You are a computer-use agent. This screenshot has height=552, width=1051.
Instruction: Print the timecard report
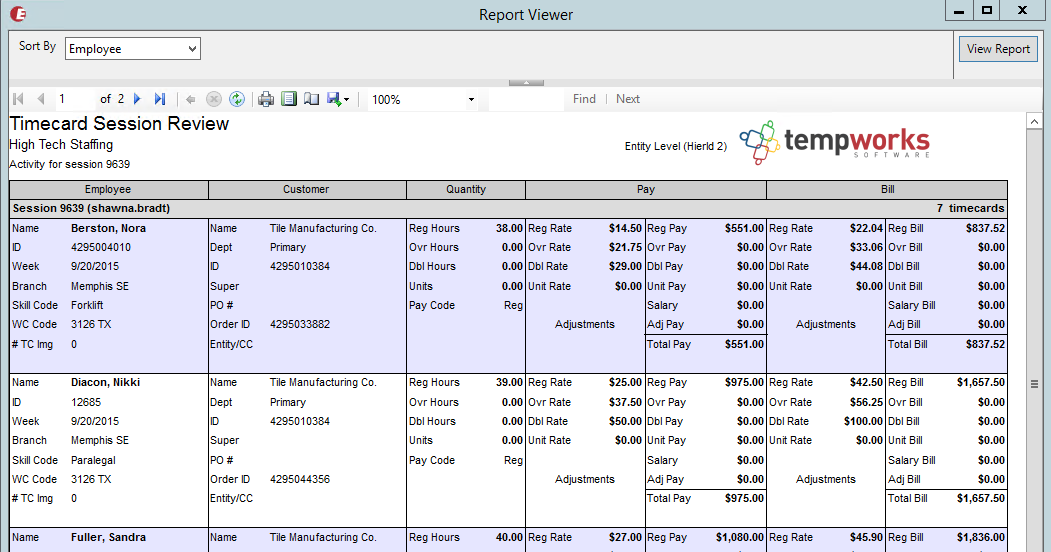tap(266, 99)
